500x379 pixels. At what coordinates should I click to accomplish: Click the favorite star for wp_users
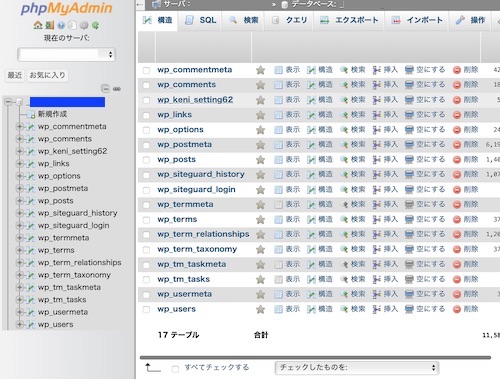click(x=261, y=309)
